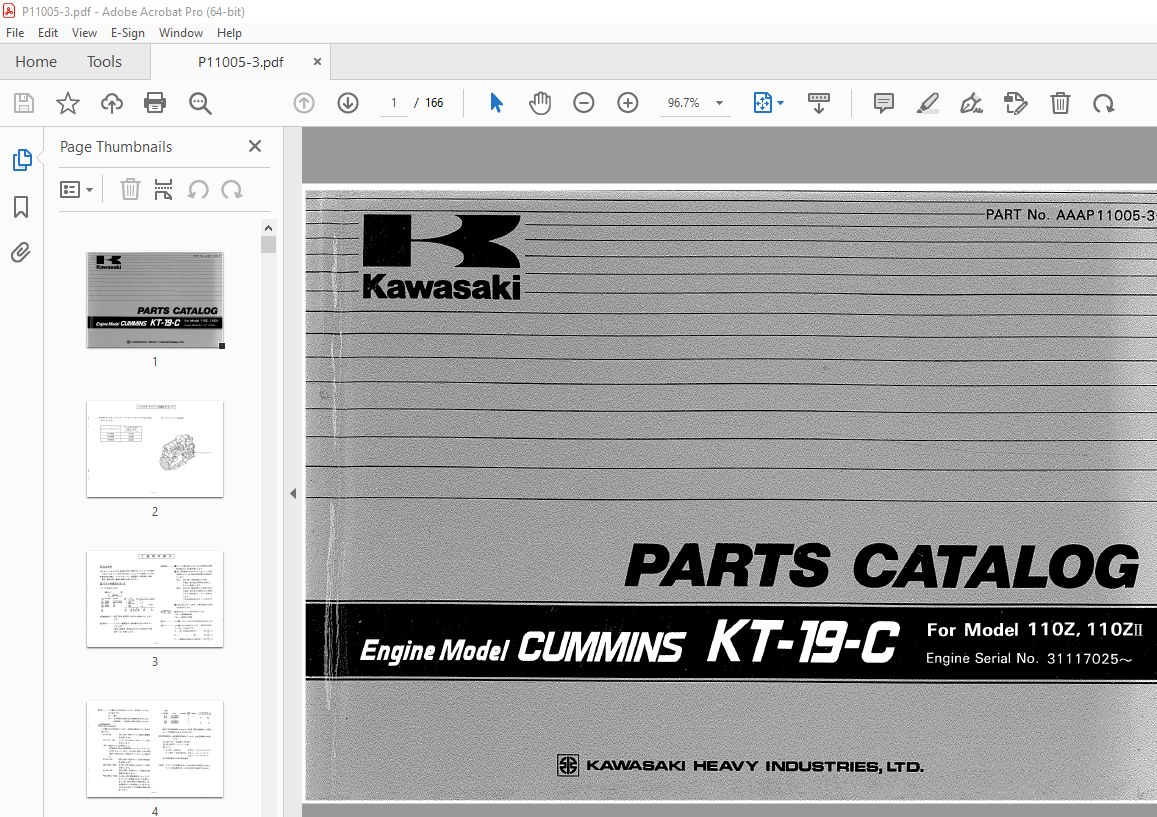Select the P11005-3.pdf document tab

tap(241, 62)
